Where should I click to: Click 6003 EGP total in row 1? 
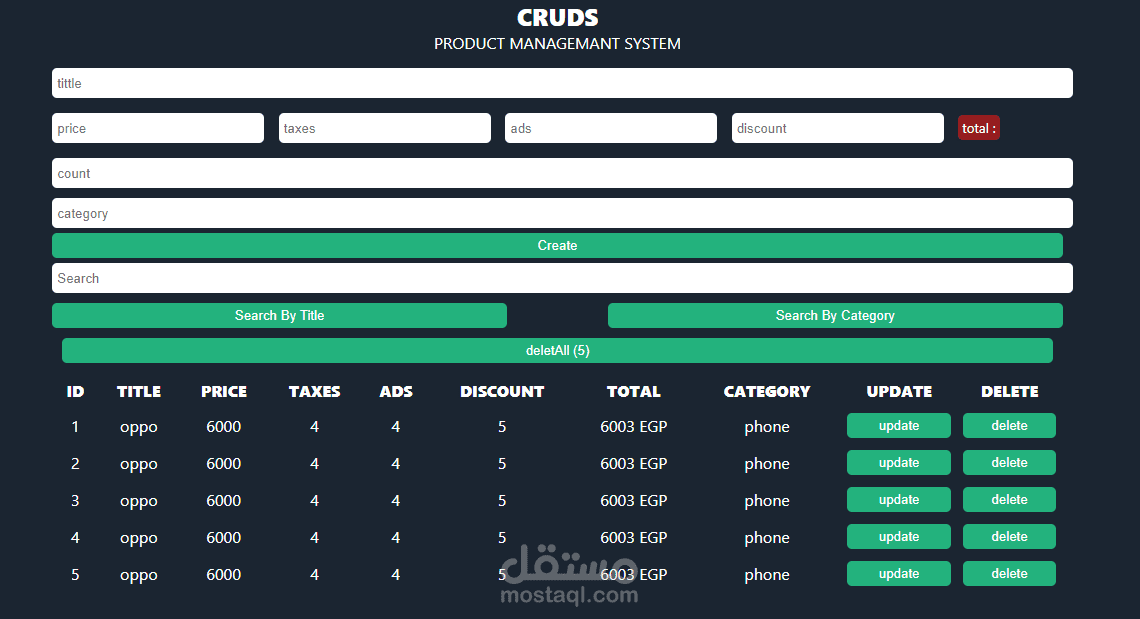coord(633,426)
